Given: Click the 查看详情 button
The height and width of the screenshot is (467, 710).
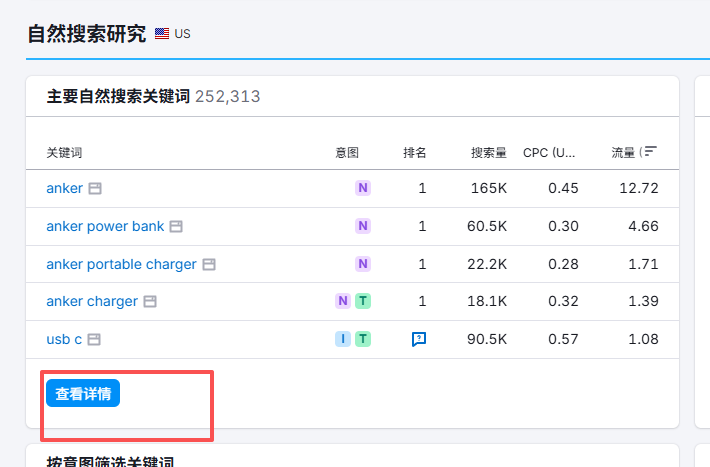Looking at the screenshot, I should click(83, 394).
